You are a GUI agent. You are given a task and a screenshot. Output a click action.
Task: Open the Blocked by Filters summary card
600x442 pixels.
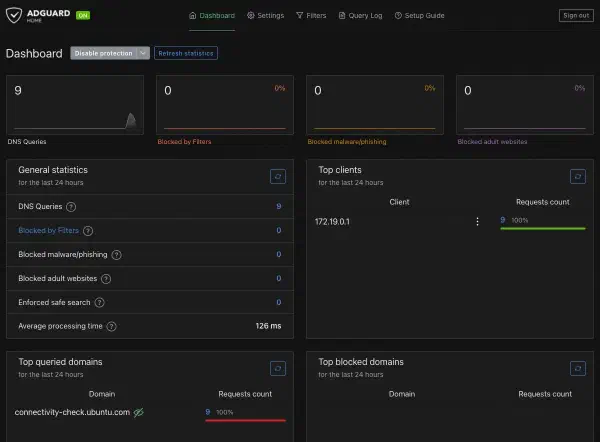point(225,105)
